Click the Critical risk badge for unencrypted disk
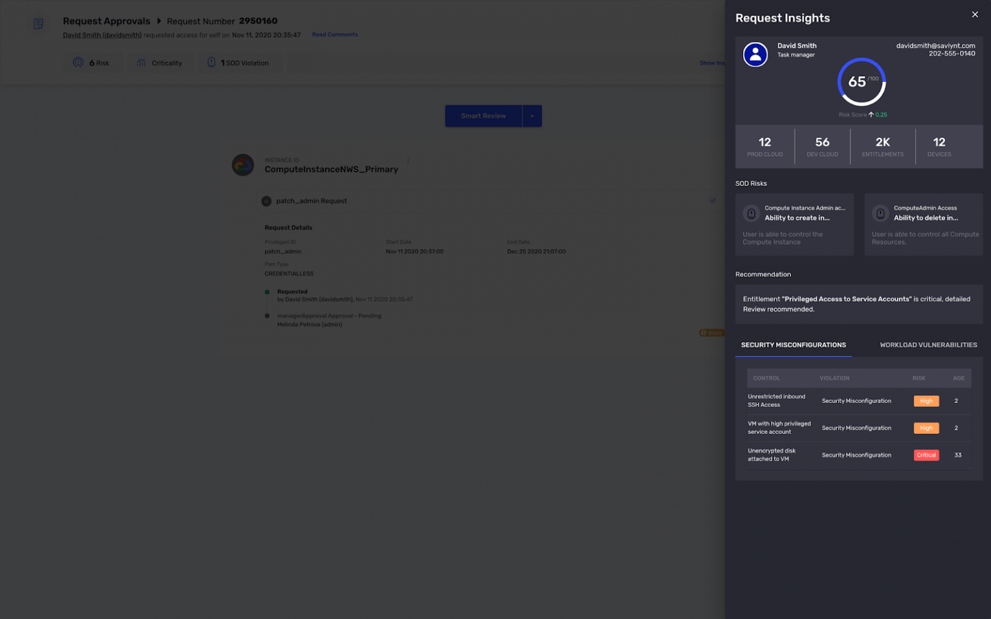 pyautogui.click(x=926, y=455)
